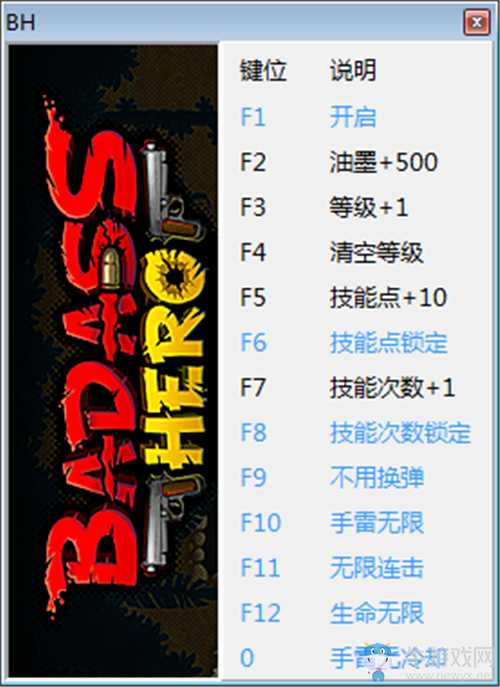Toggle the F1 开启 option
This screenshot has width=500, height=687.
pyautogui.click(x=353, y=117)
